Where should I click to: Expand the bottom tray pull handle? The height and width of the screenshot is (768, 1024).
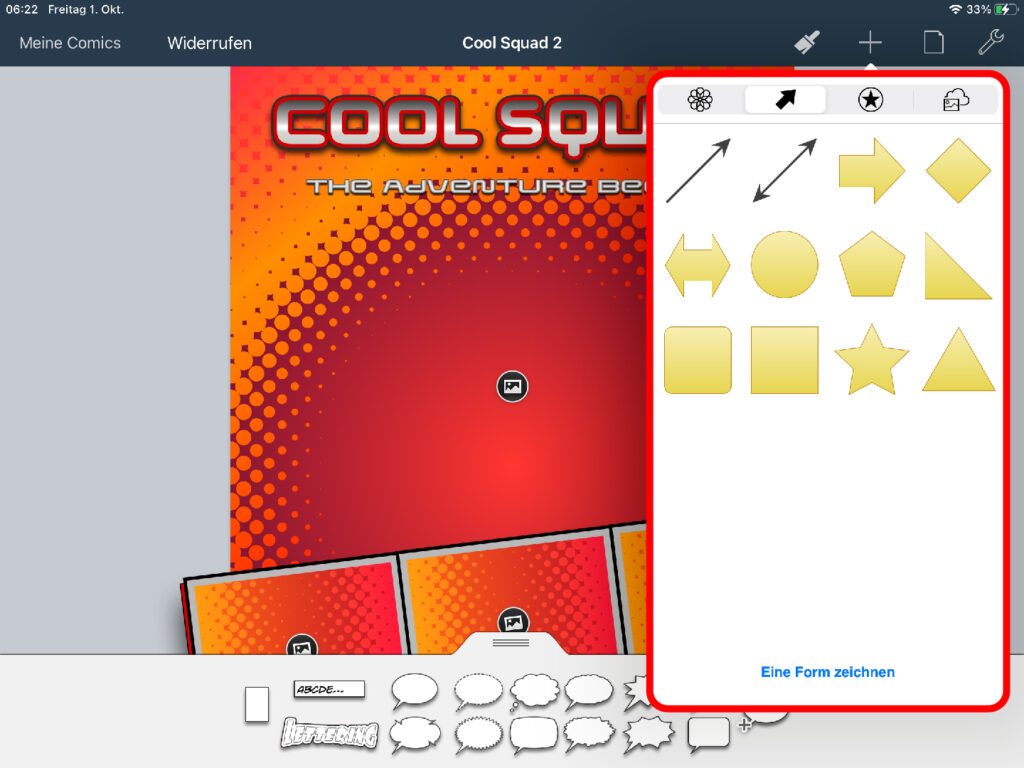click(x=511, y=642)
